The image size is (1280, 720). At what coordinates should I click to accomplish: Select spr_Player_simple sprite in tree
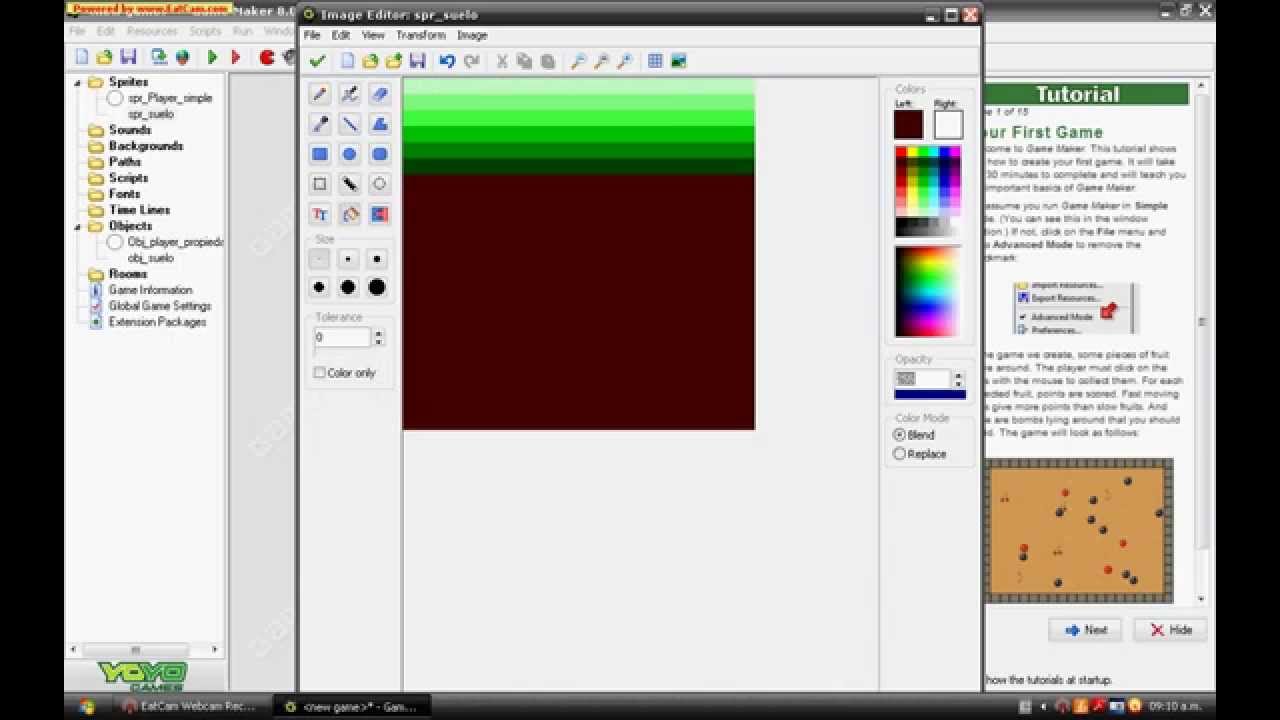pos(170,98)
